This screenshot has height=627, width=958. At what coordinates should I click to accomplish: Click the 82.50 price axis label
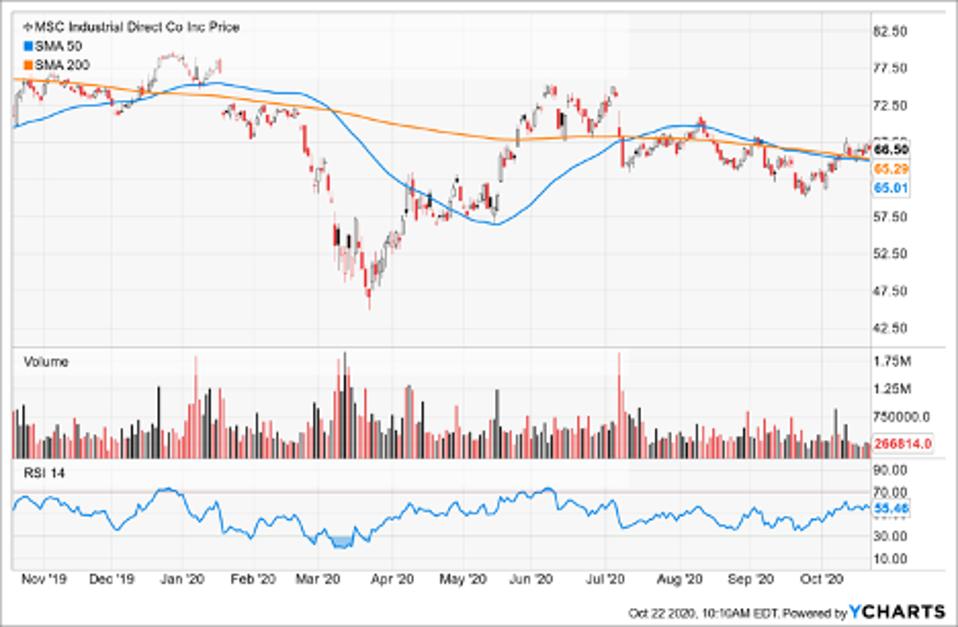(891, 31)
